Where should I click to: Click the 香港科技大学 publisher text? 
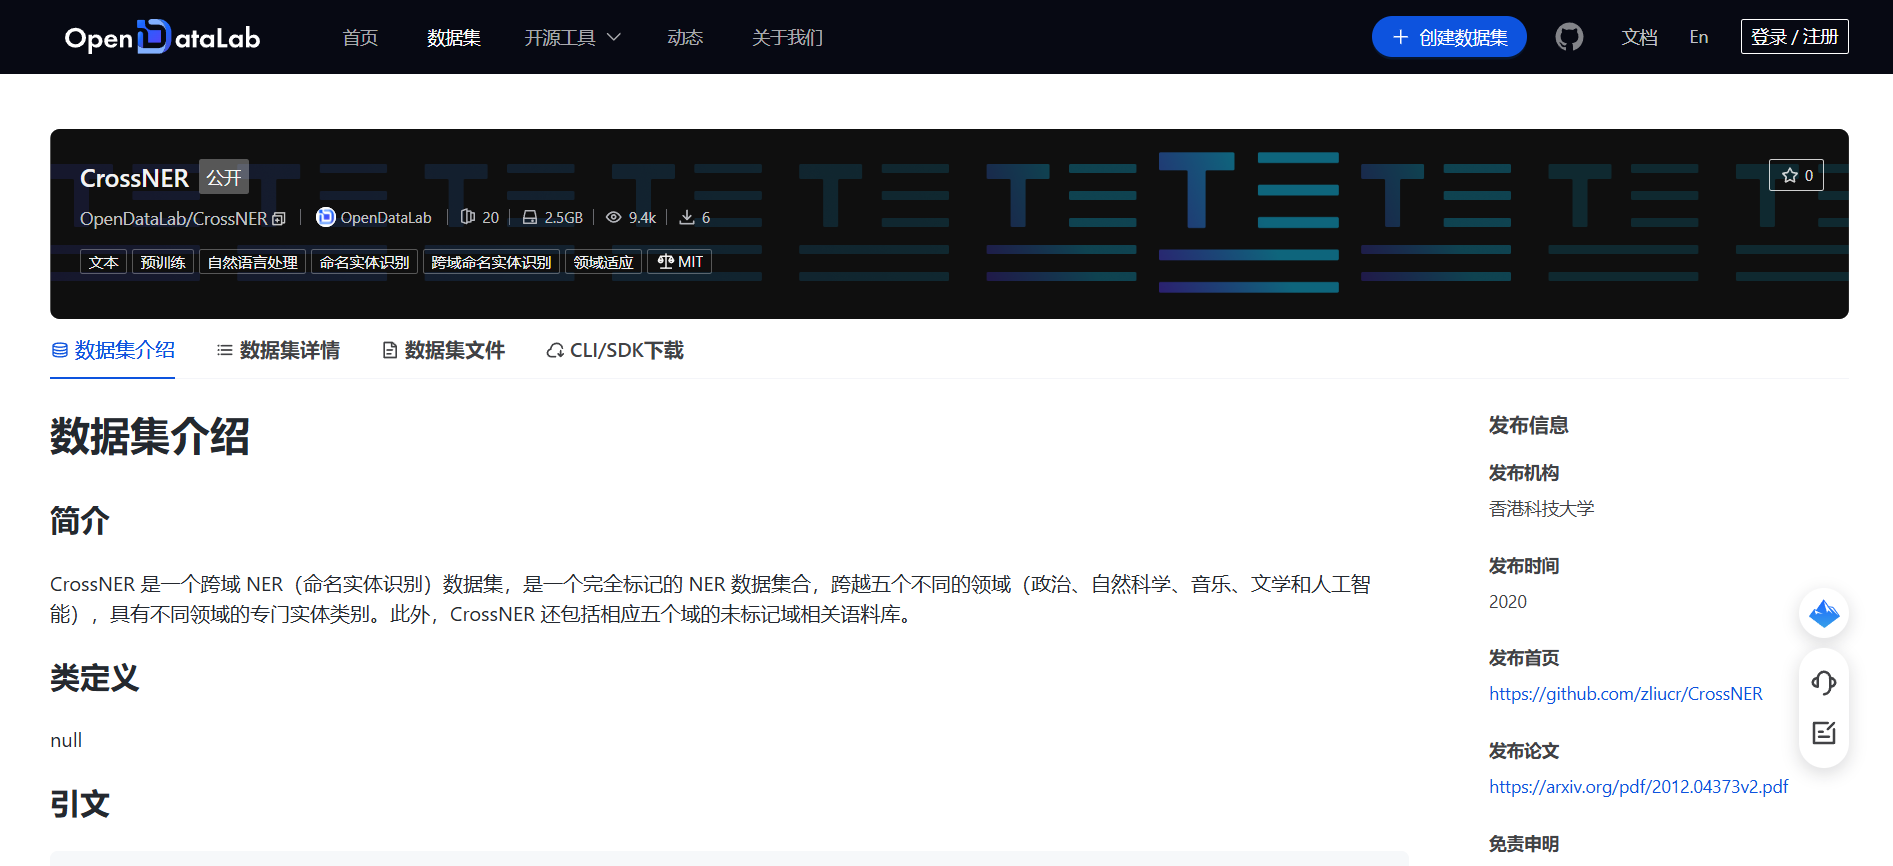1541,509
